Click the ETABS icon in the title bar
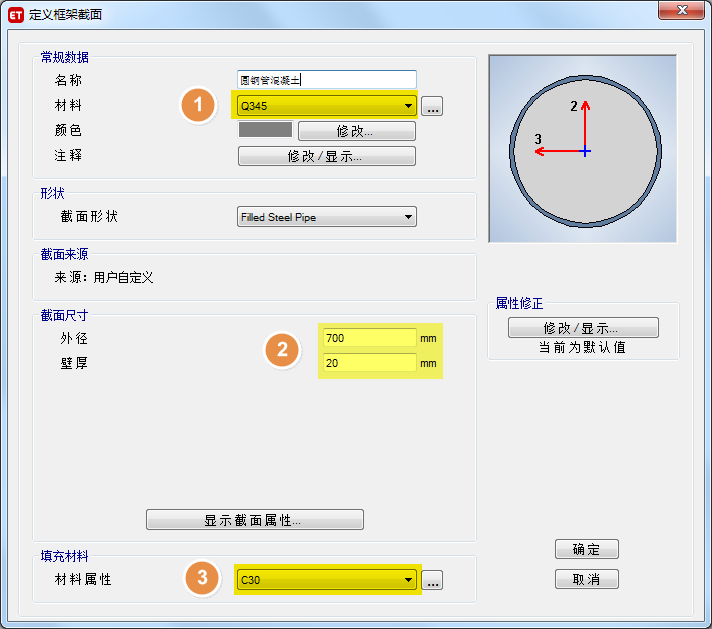This screenshot has height=629, width=712. coord(16,14)
